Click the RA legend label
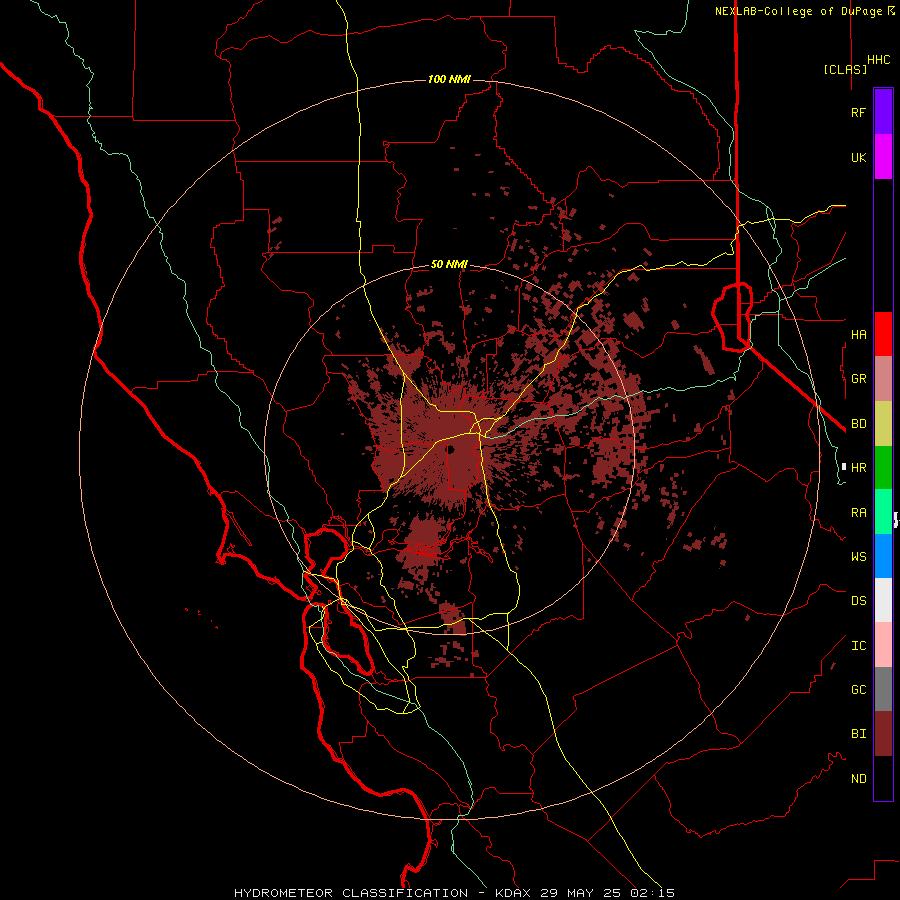 (858, 513)
